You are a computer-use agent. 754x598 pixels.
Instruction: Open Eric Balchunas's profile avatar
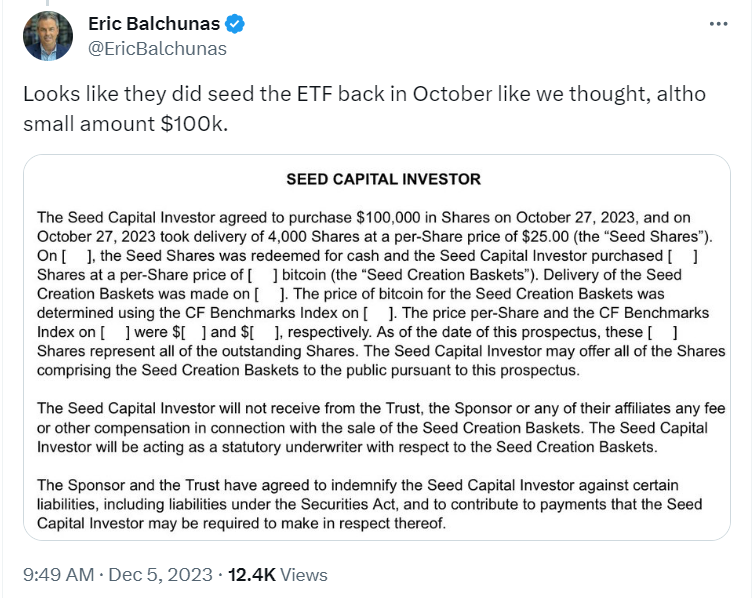pyautogui.click(x=47, y=36)
